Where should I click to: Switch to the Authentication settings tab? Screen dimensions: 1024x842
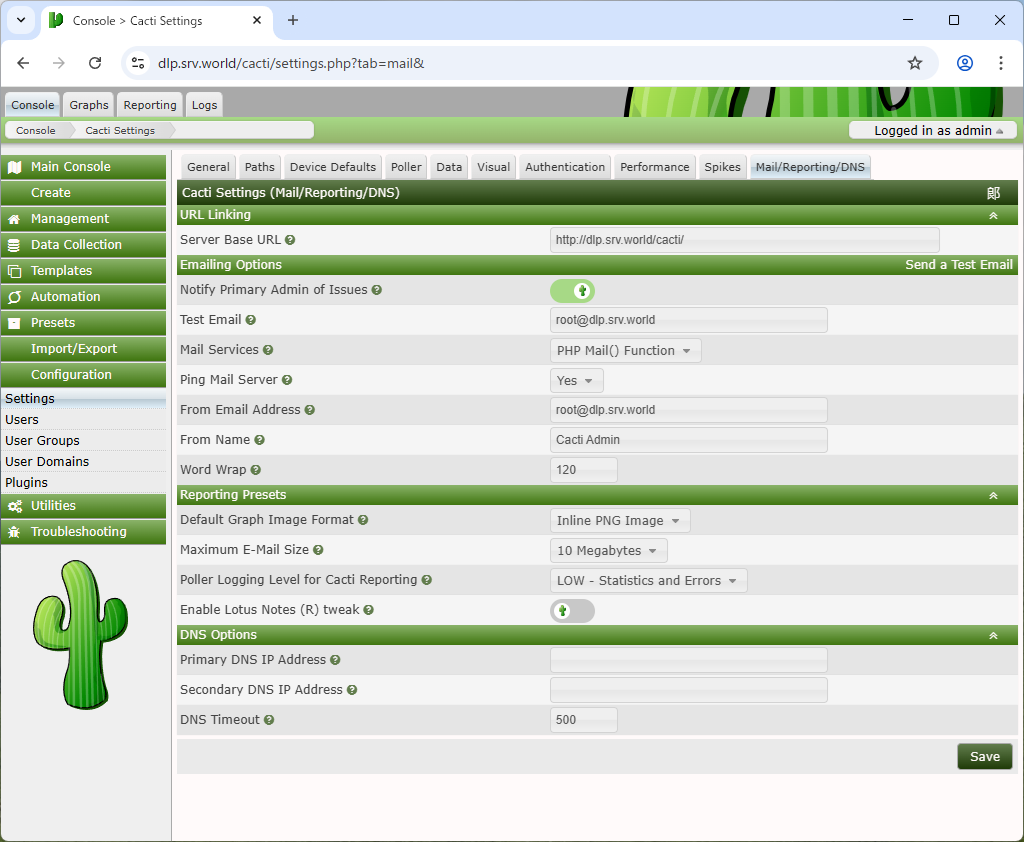click(x=564, y=167)
